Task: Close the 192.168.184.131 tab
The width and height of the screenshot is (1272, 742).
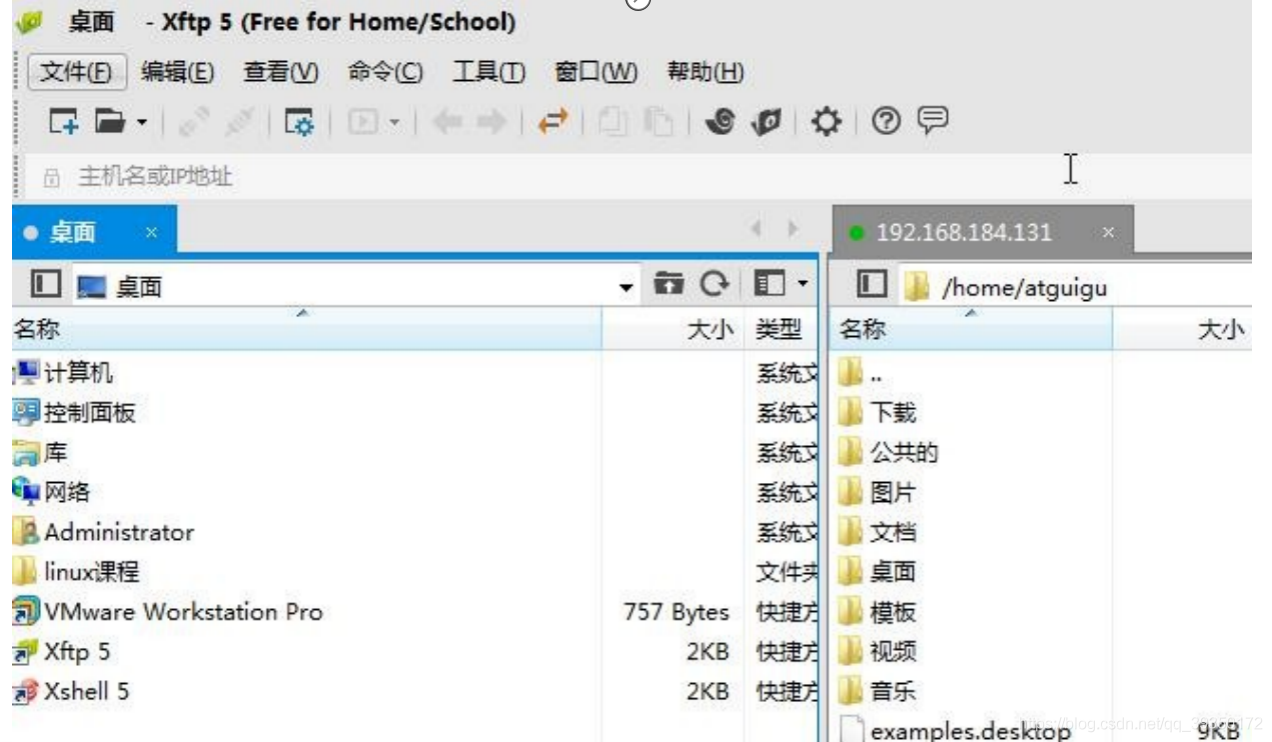Action: tap(1107, 232)
